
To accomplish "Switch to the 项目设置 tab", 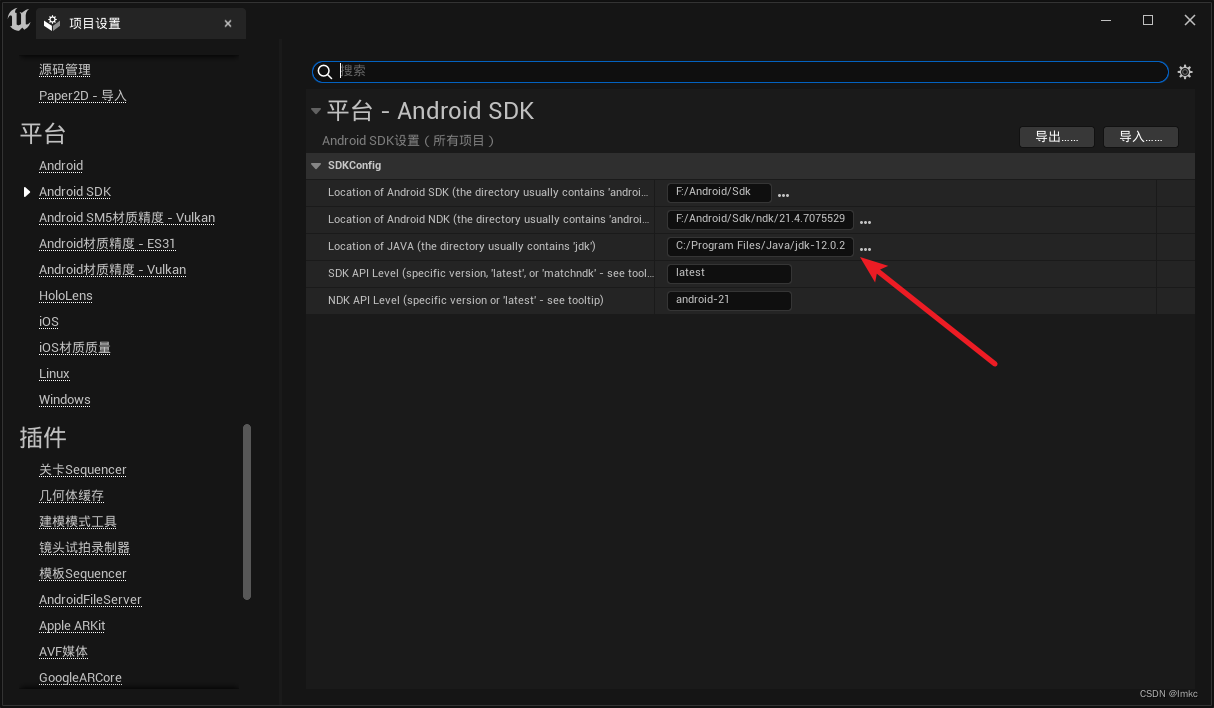I will coord(141,23).
